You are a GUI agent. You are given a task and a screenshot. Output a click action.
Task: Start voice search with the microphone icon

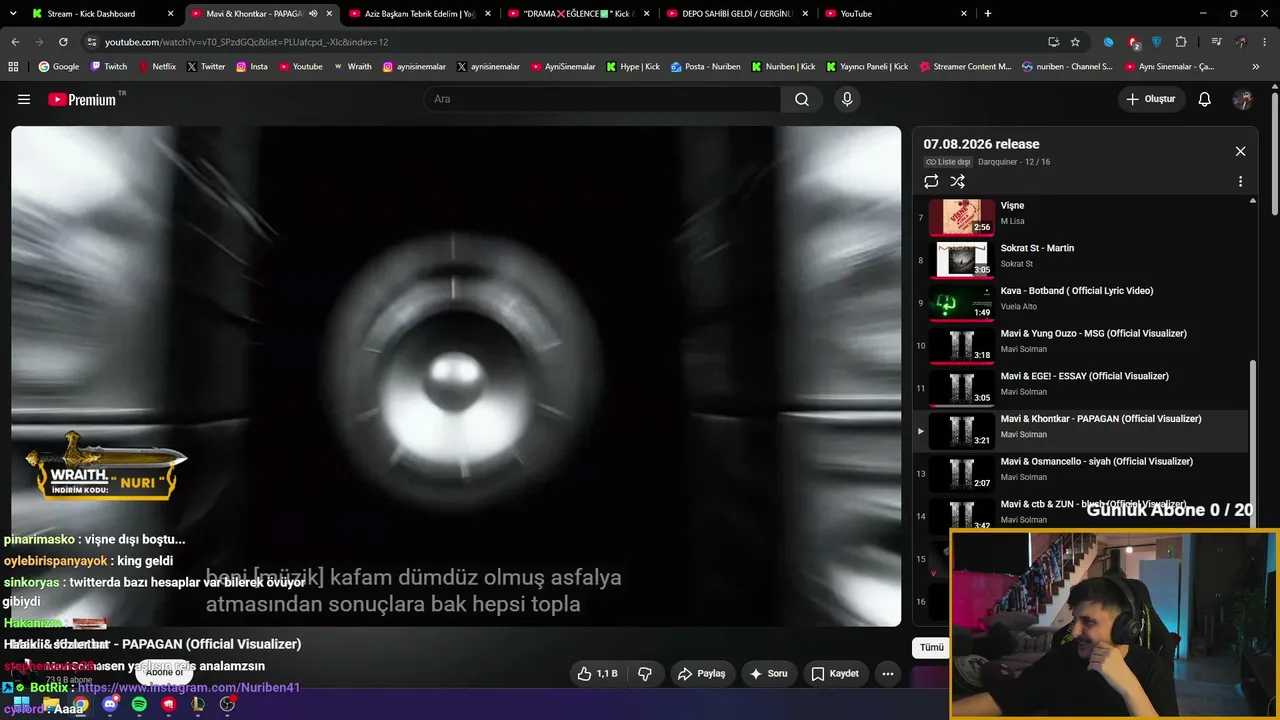point(847,99)
